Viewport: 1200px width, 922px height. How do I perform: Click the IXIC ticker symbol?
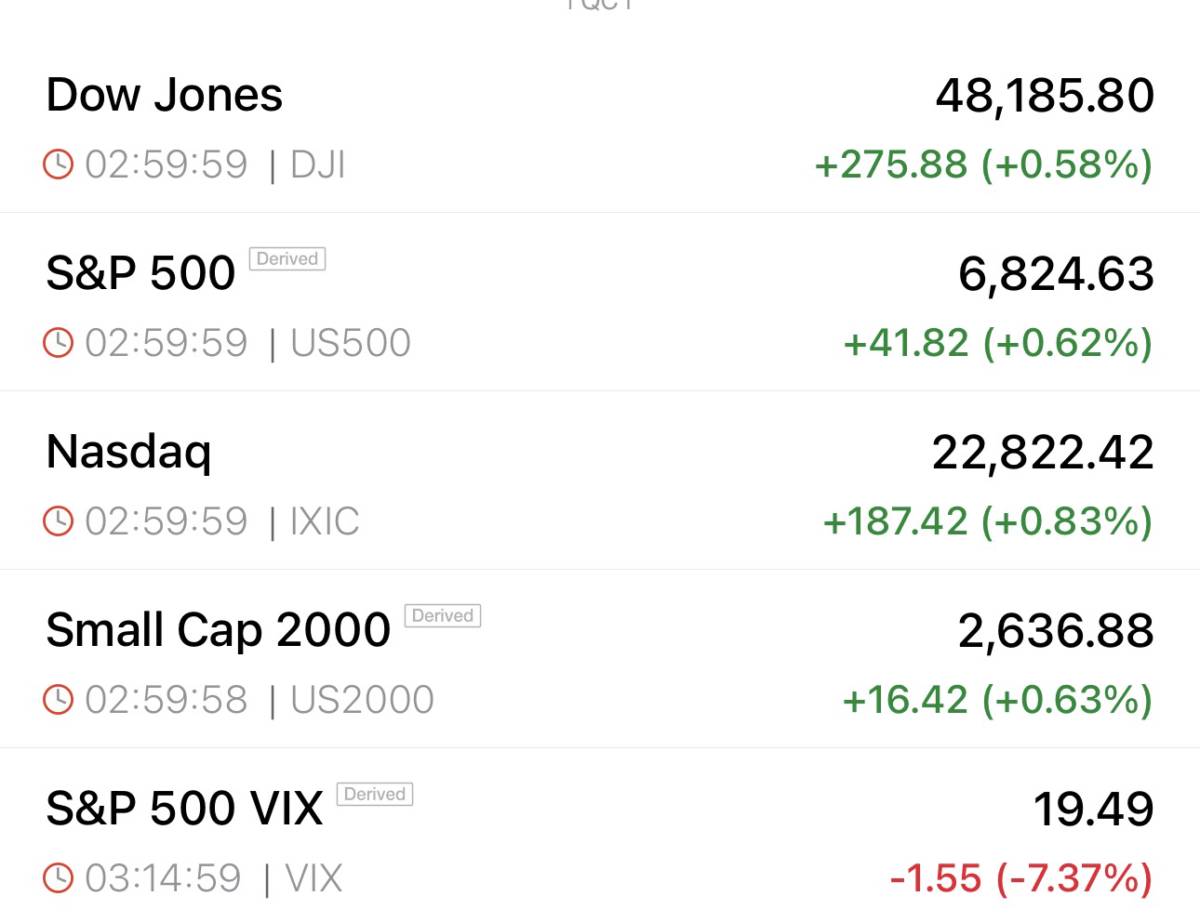(x=324, y=521)
